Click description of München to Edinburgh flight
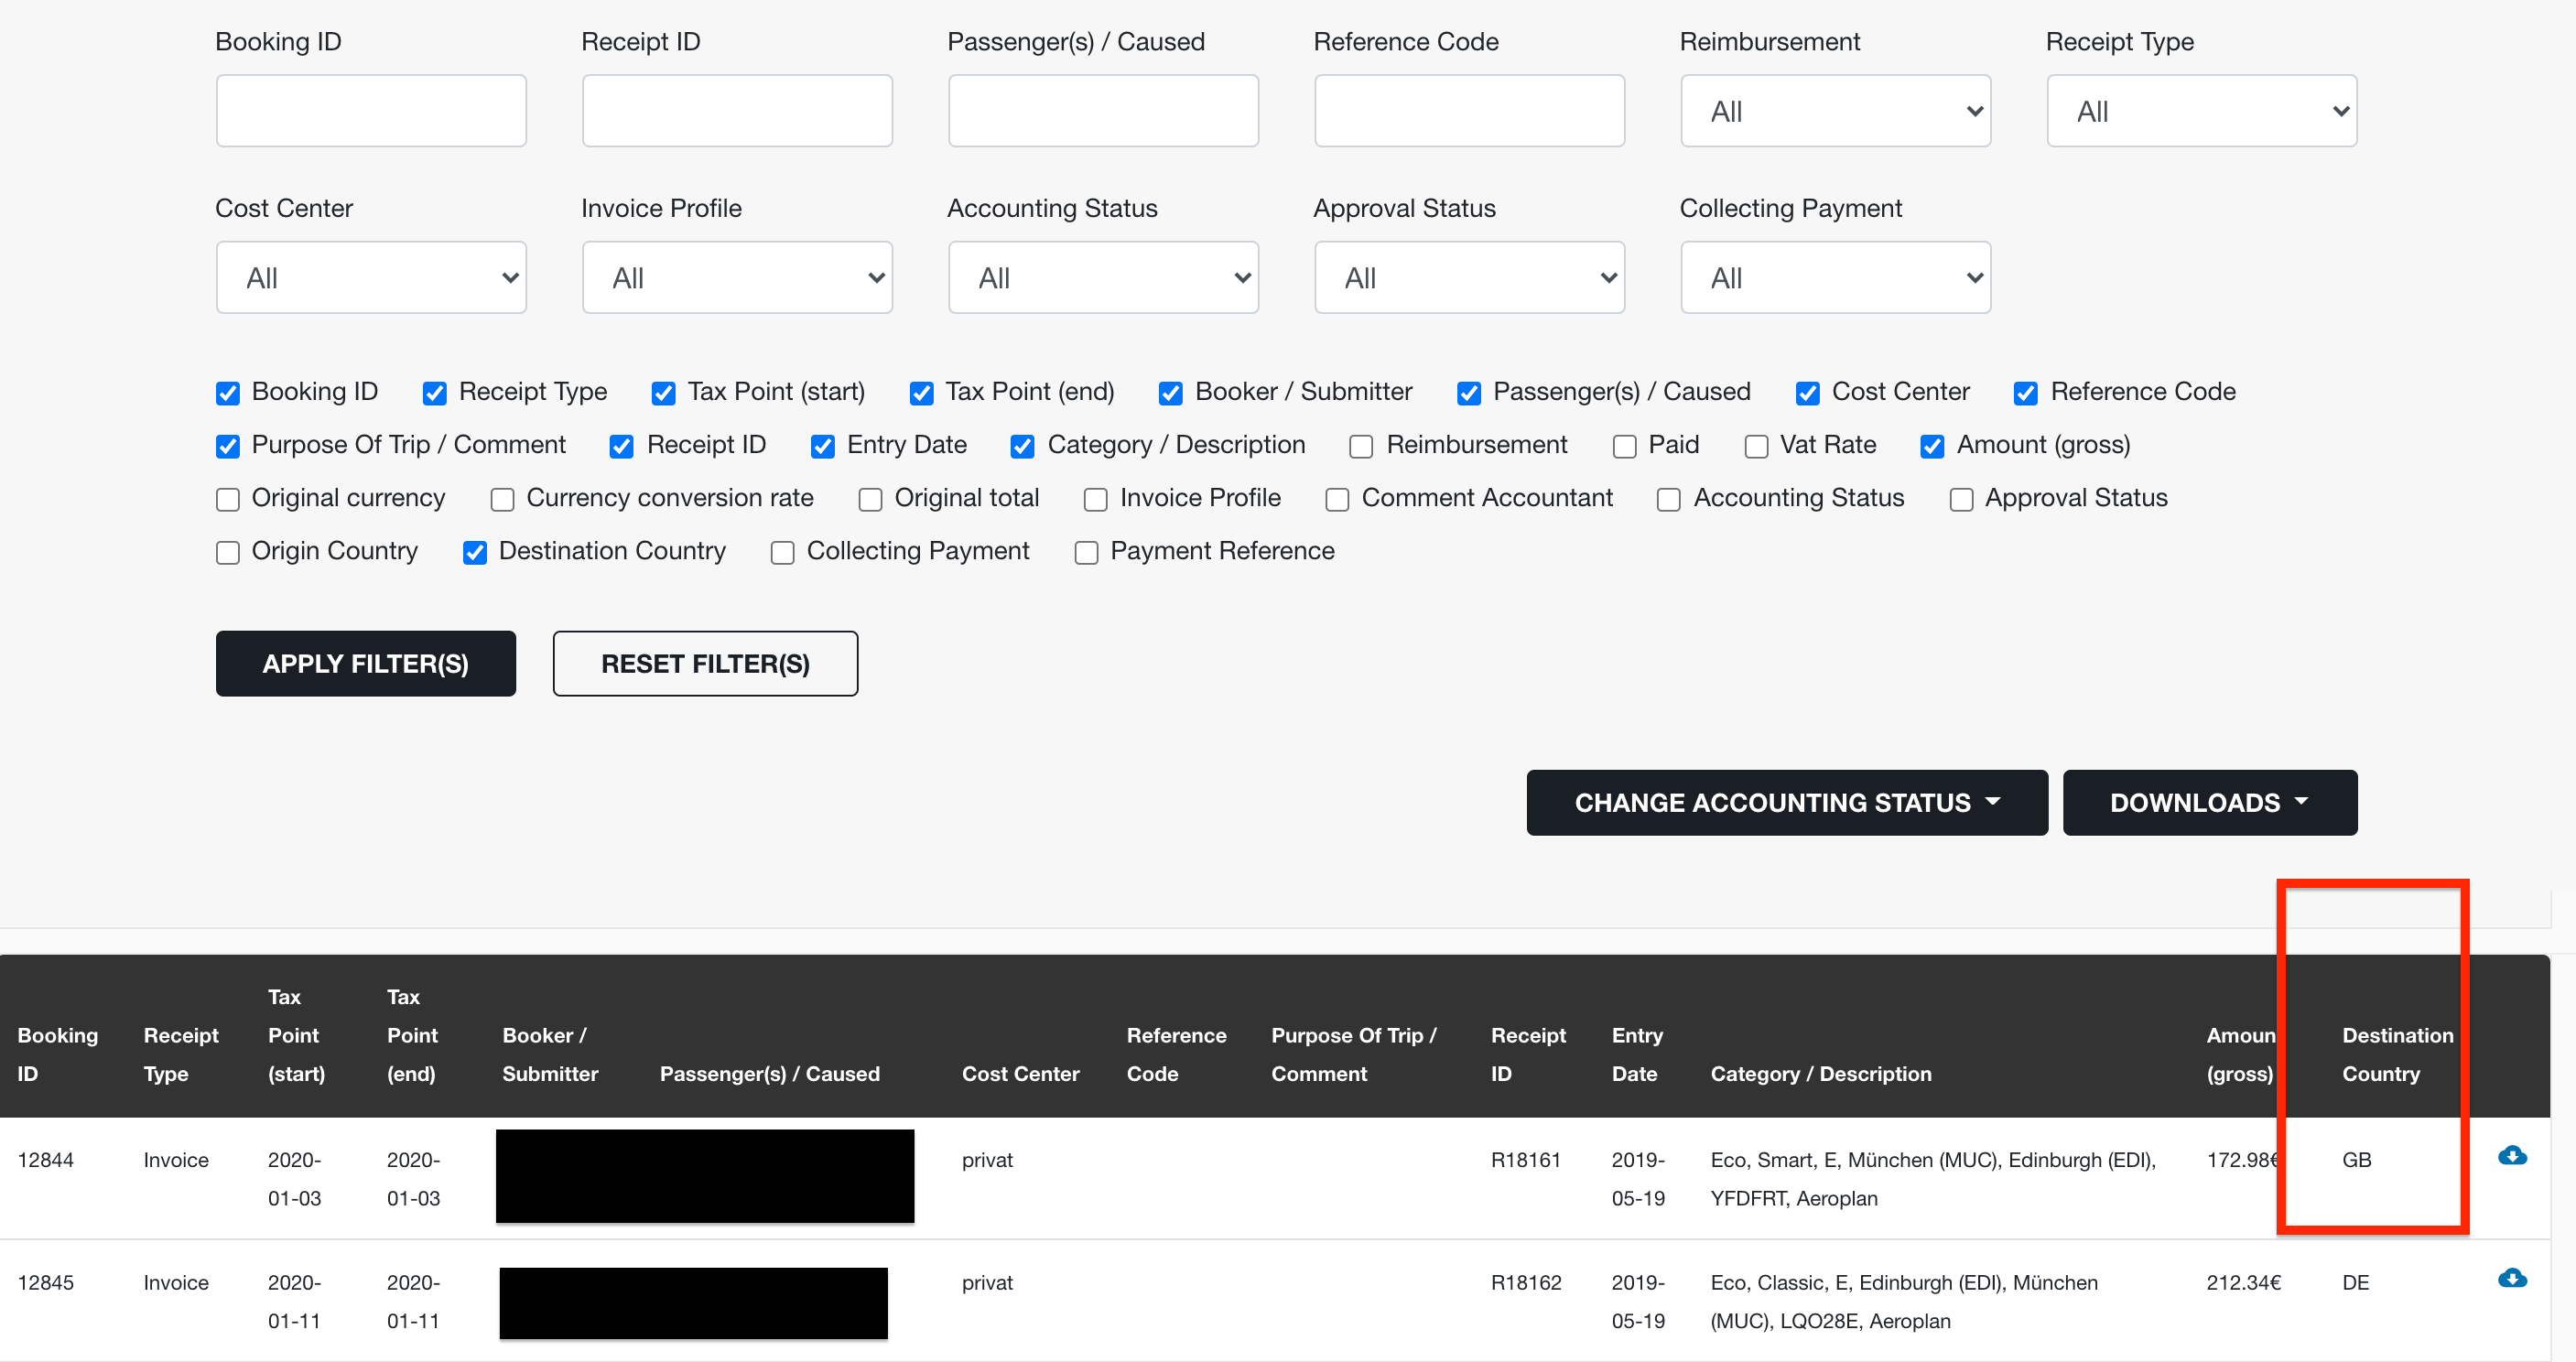Screen dimensions: 2576x1362 click(1933, 1178)
